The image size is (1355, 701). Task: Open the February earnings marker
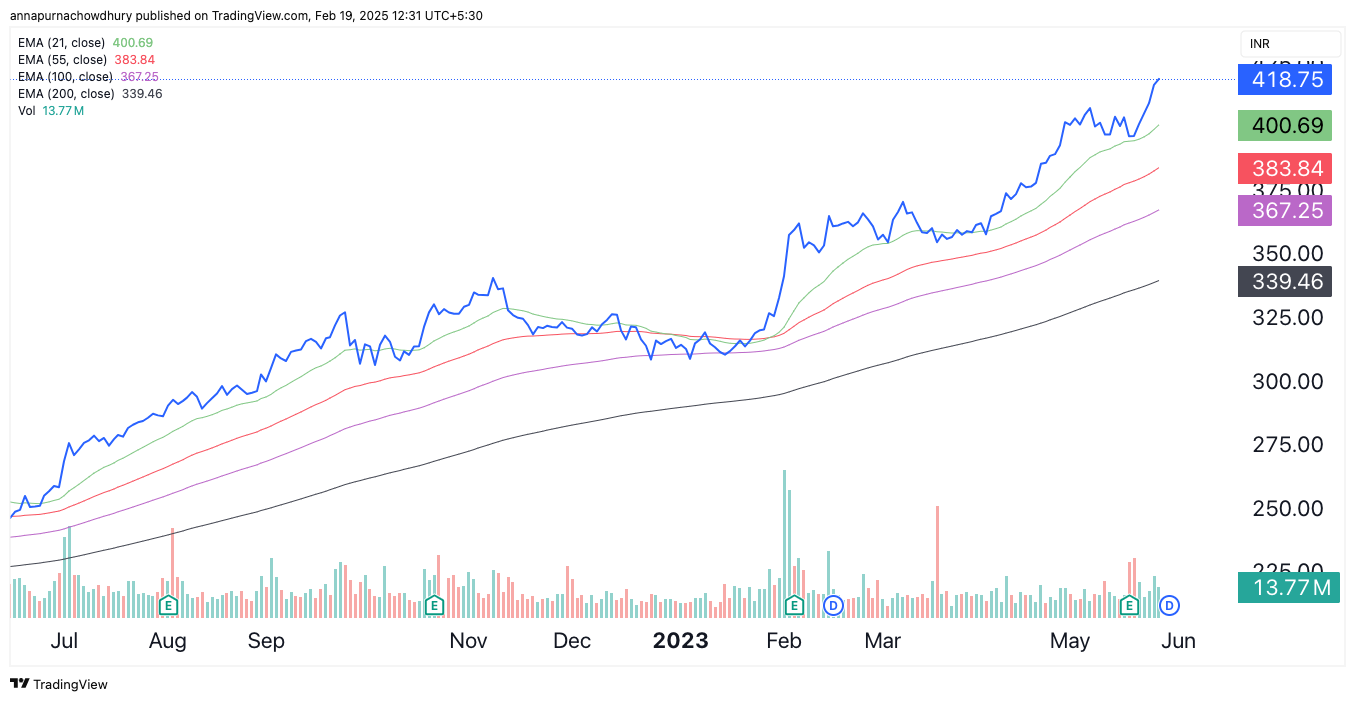click(795, 605)
